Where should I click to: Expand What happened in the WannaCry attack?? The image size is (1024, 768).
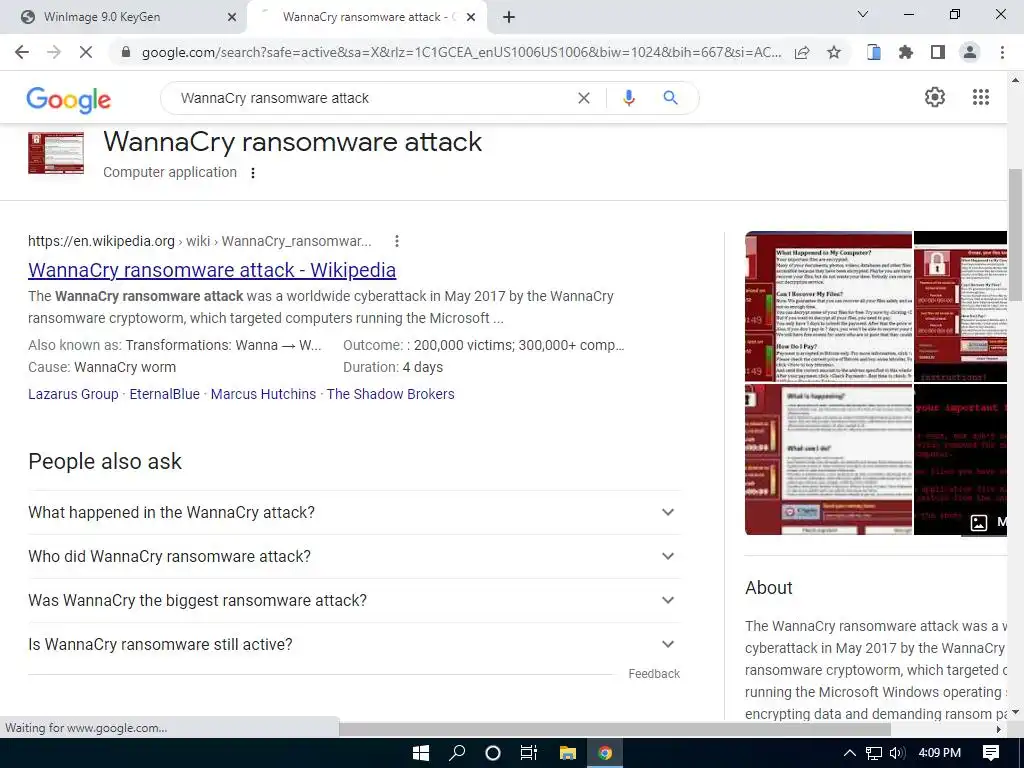click(x=354, y=513)
